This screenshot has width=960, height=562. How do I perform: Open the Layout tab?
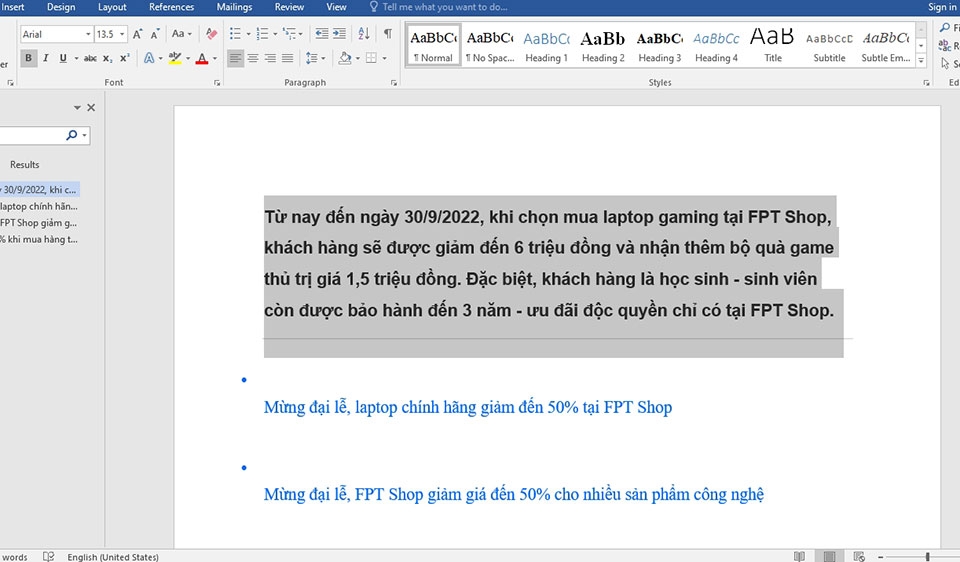pos(112,7)
